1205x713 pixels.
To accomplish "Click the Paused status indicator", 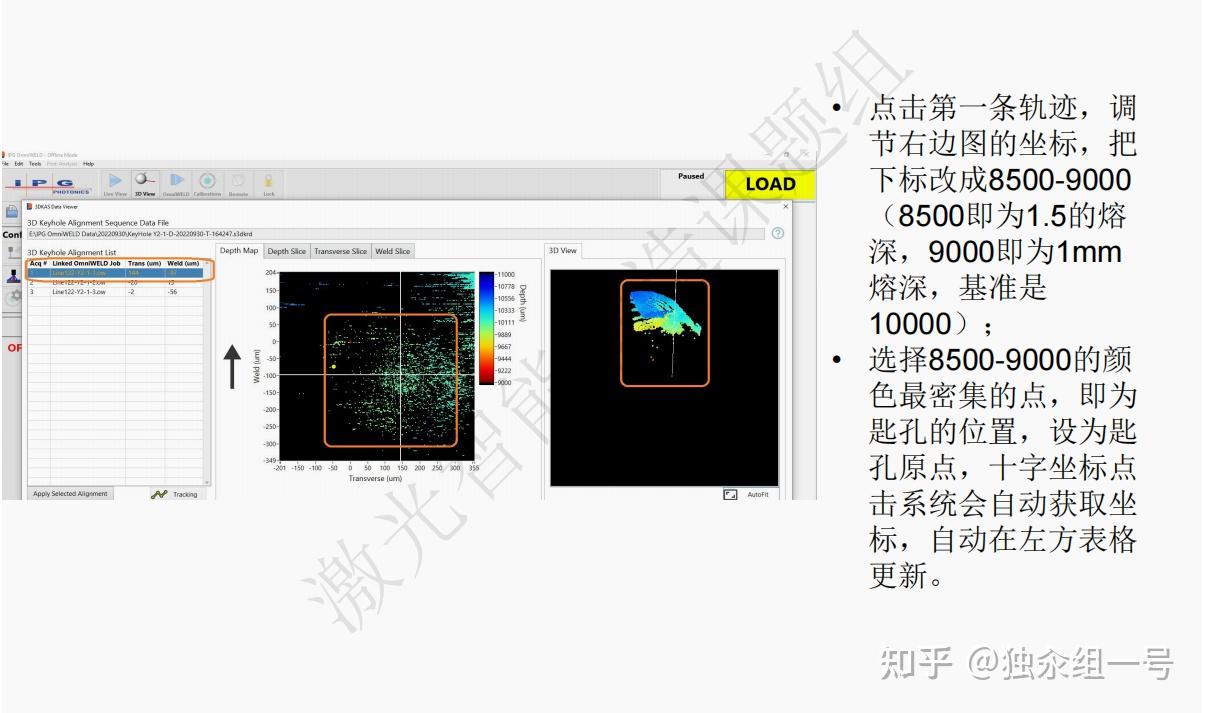I will point(689,175).
